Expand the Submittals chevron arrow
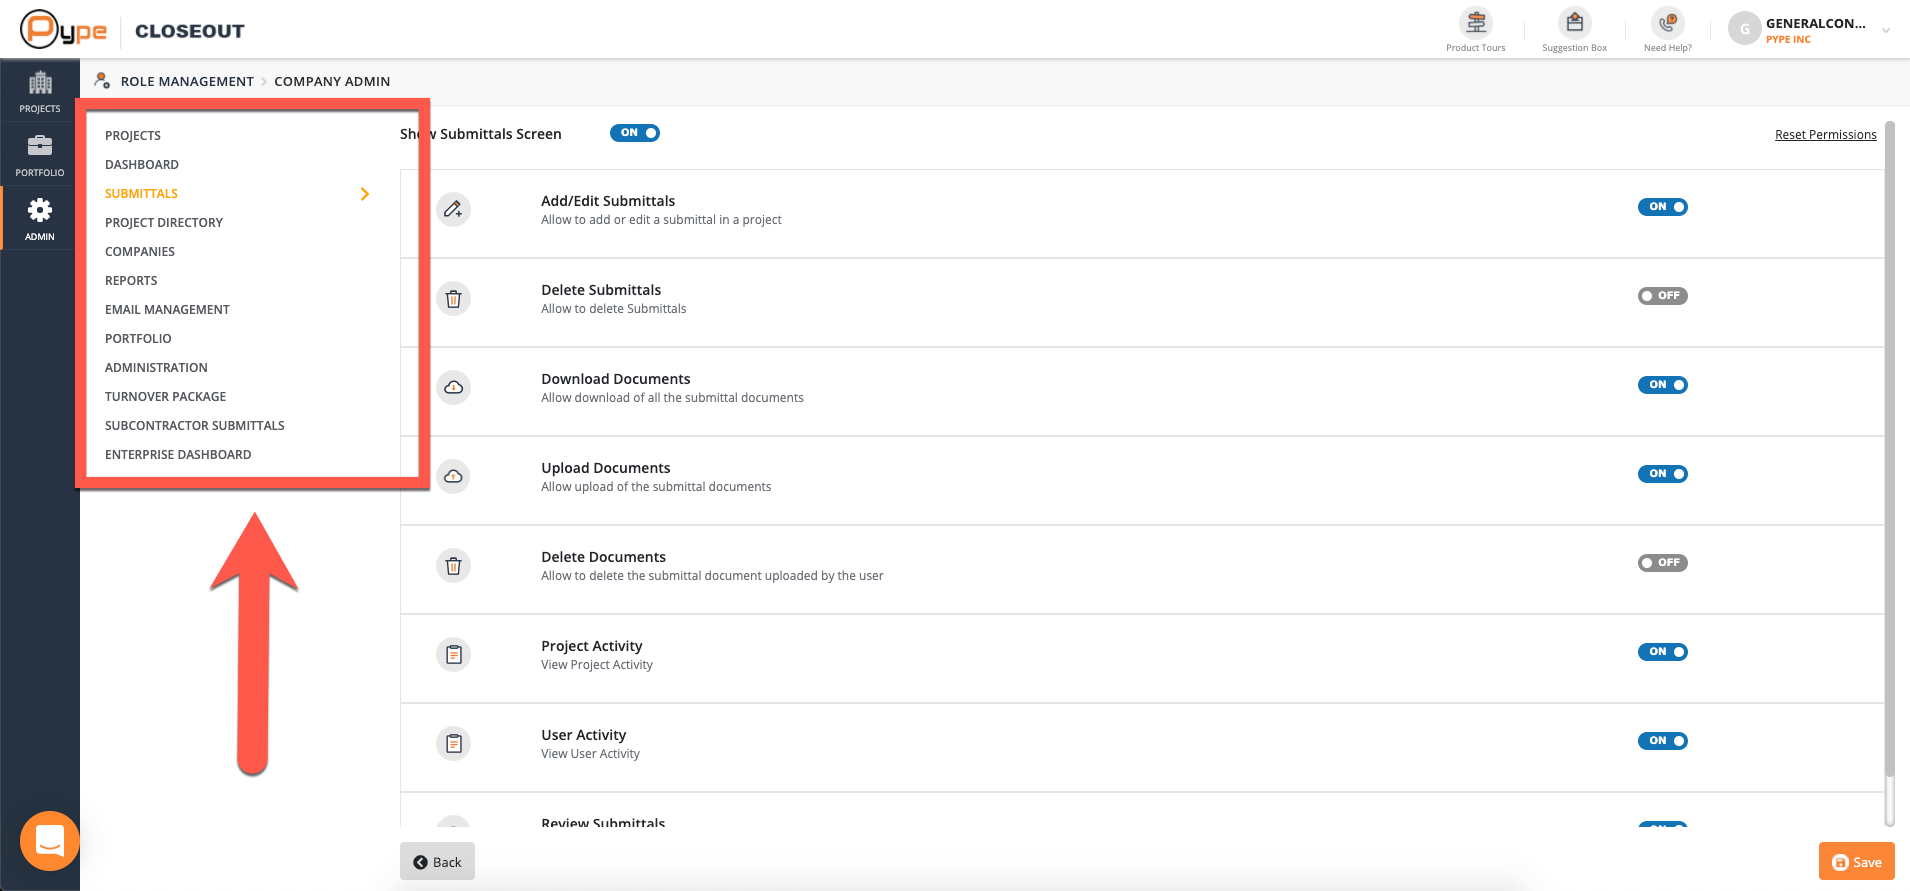The width and height of the screenshot is (1910, 891). click(x=365, y=194)
